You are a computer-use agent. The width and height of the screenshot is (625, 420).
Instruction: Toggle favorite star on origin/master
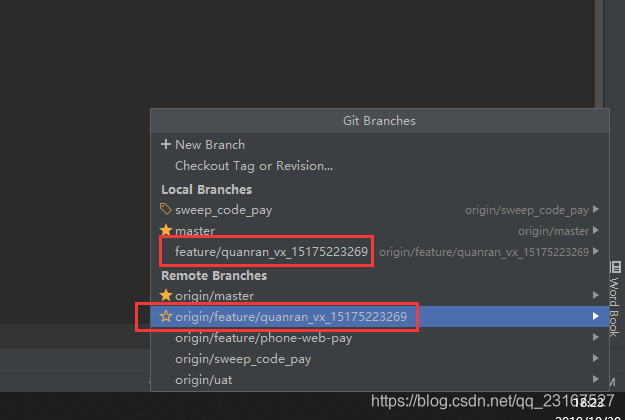pyautogui.click(x=165, y=295)
